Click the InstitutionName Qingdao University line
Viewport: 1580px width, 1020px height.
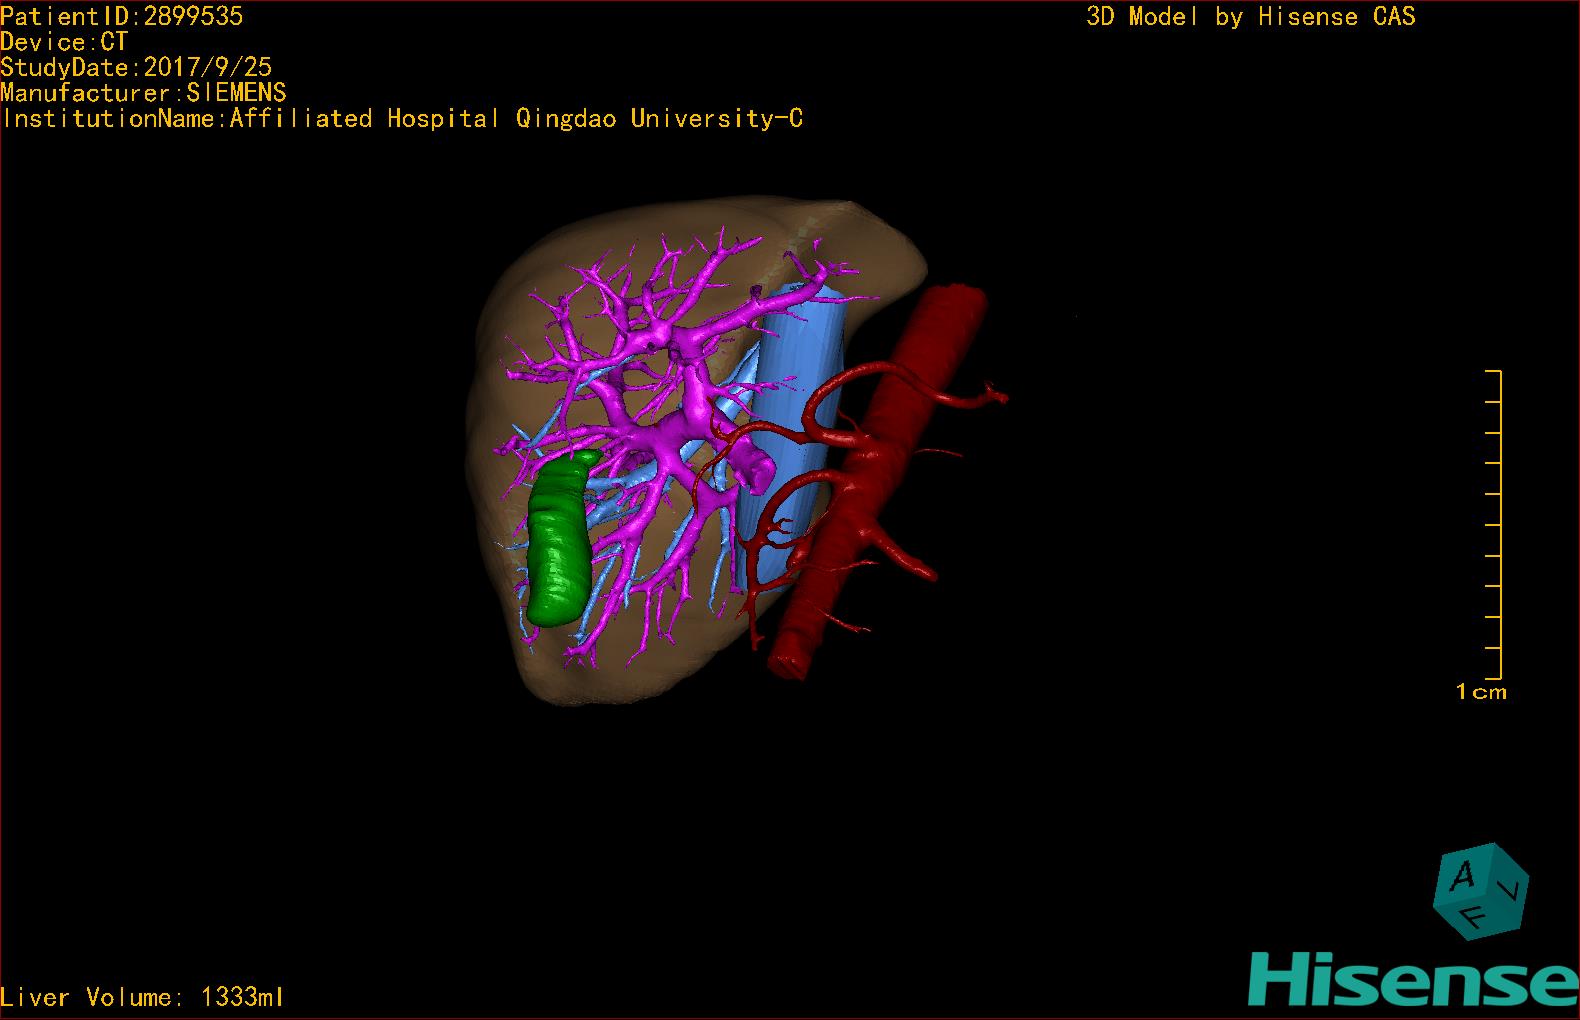pyautogui.click(x=401, y=119)
